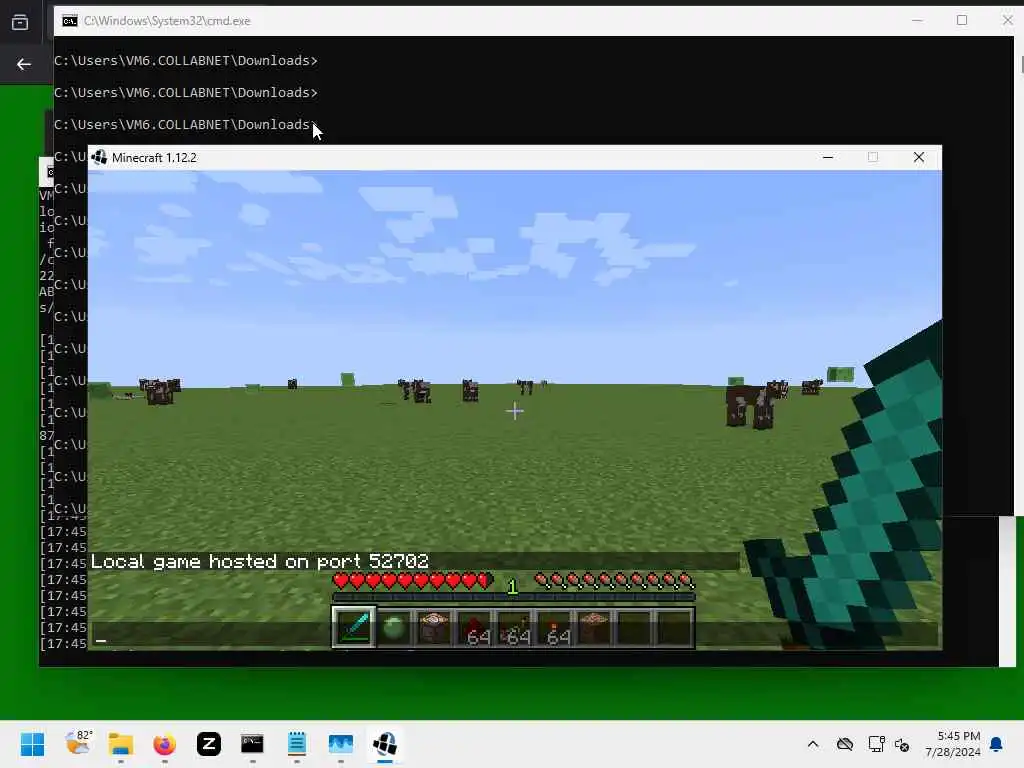Select the third hotbar slot item
This screenshot has height=768, width=1024.
(x=434, y=627)
